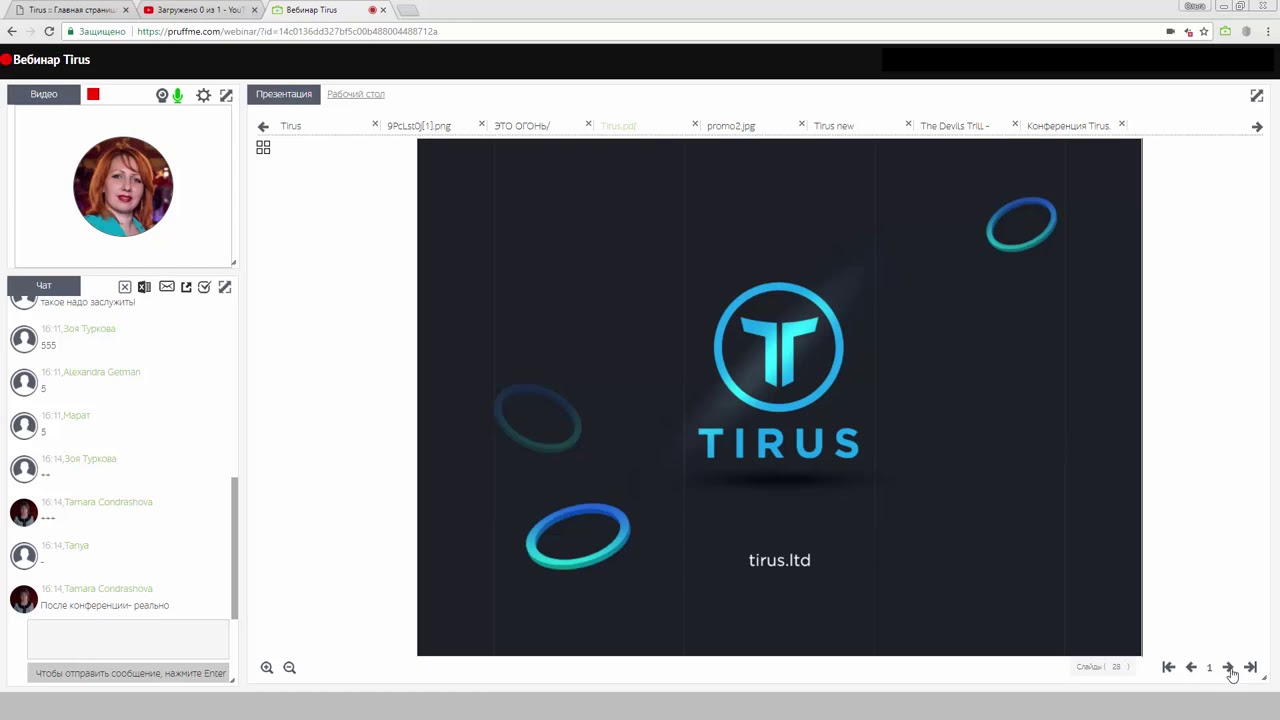Open the slide thumbnails grid view

point(263,147)
